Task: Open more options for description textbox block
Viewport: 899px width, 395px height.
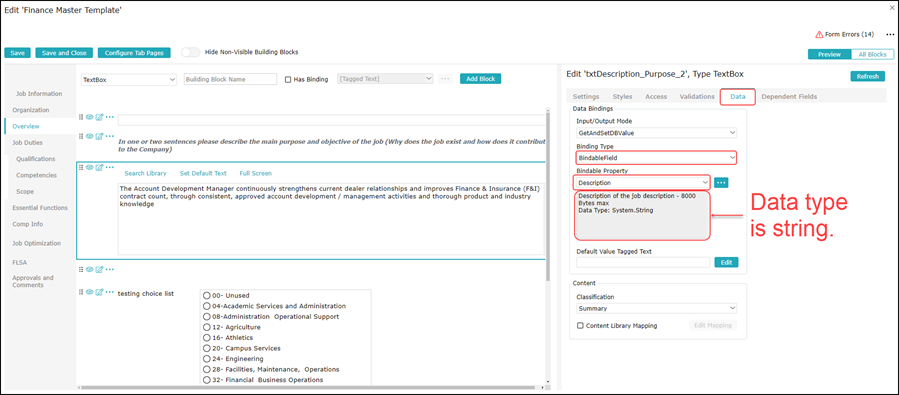Action: tap(110, 167)
